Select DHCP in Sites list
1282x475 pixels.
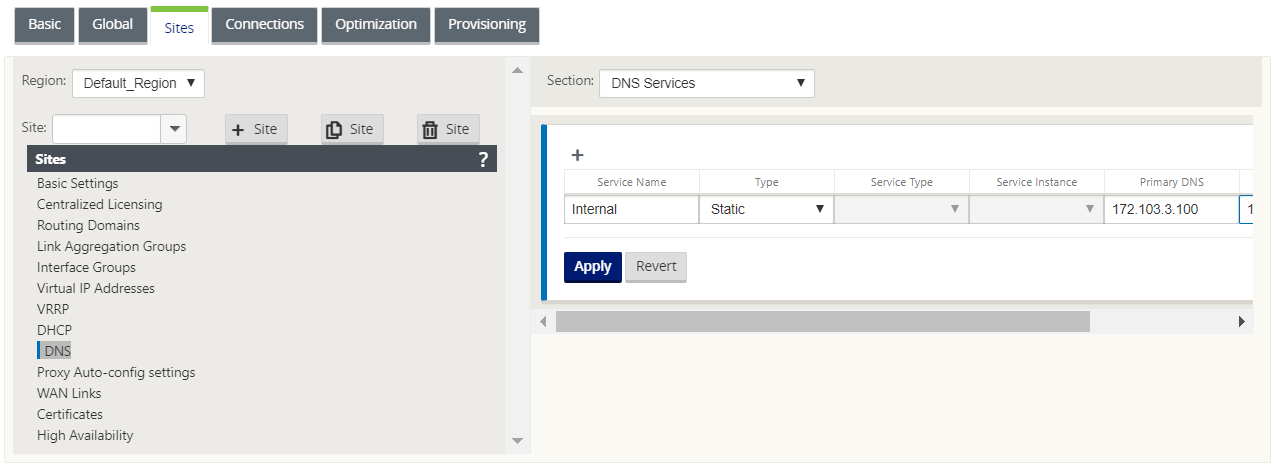click(x=55, y=330)
